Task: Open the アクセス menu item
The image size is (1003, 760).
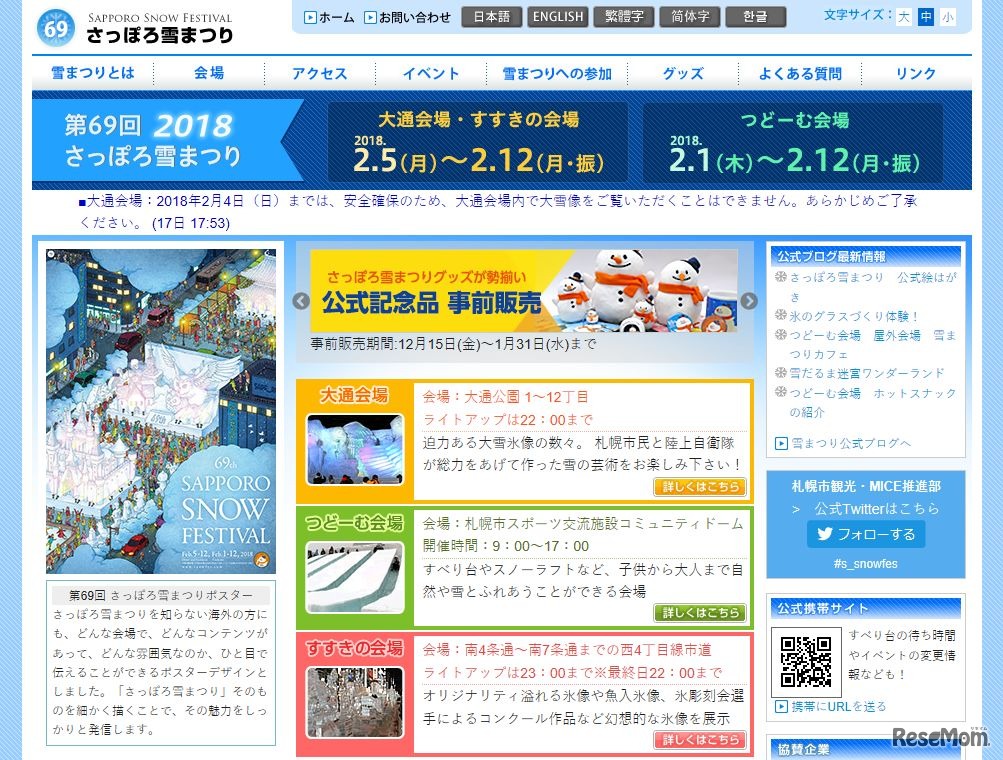Action: point(319,73)
